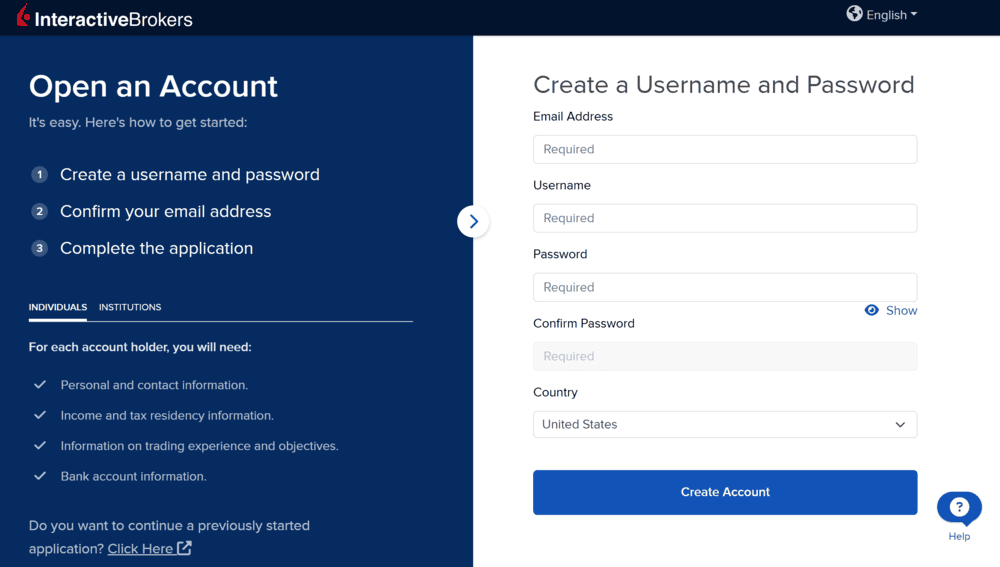Switch to the Institutions tab
Viewport: 1000px width, 567px height.
(x=130, y=307)
